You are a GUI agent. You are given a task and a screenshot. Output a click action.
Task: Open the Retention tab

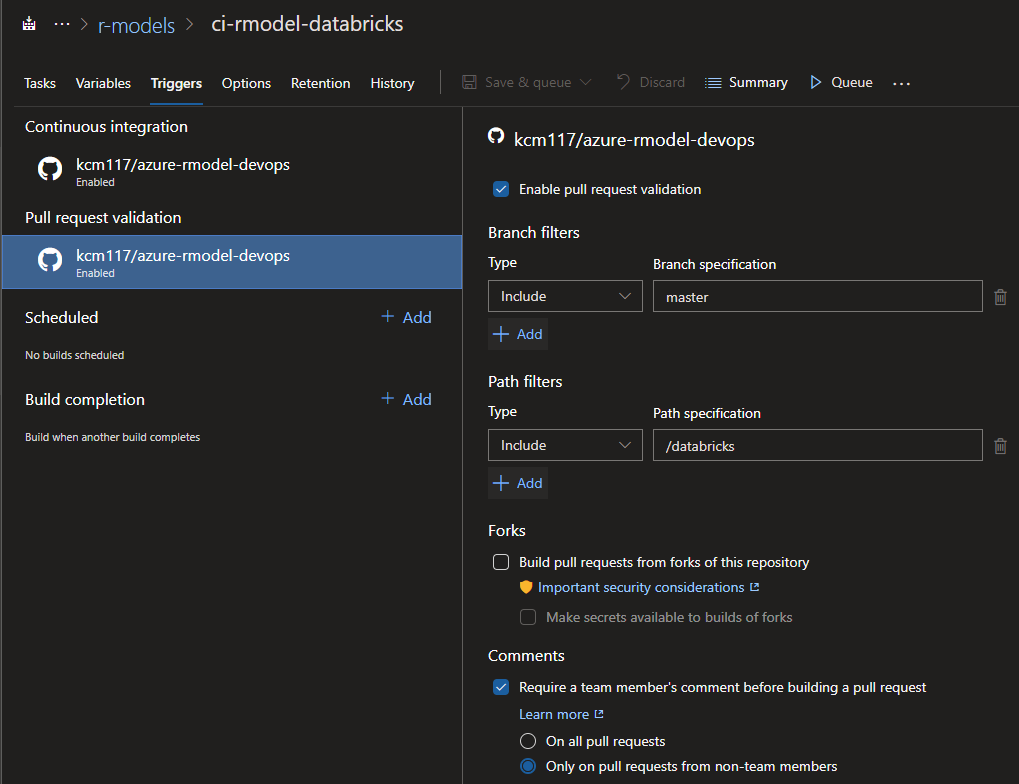coord(320,83)
